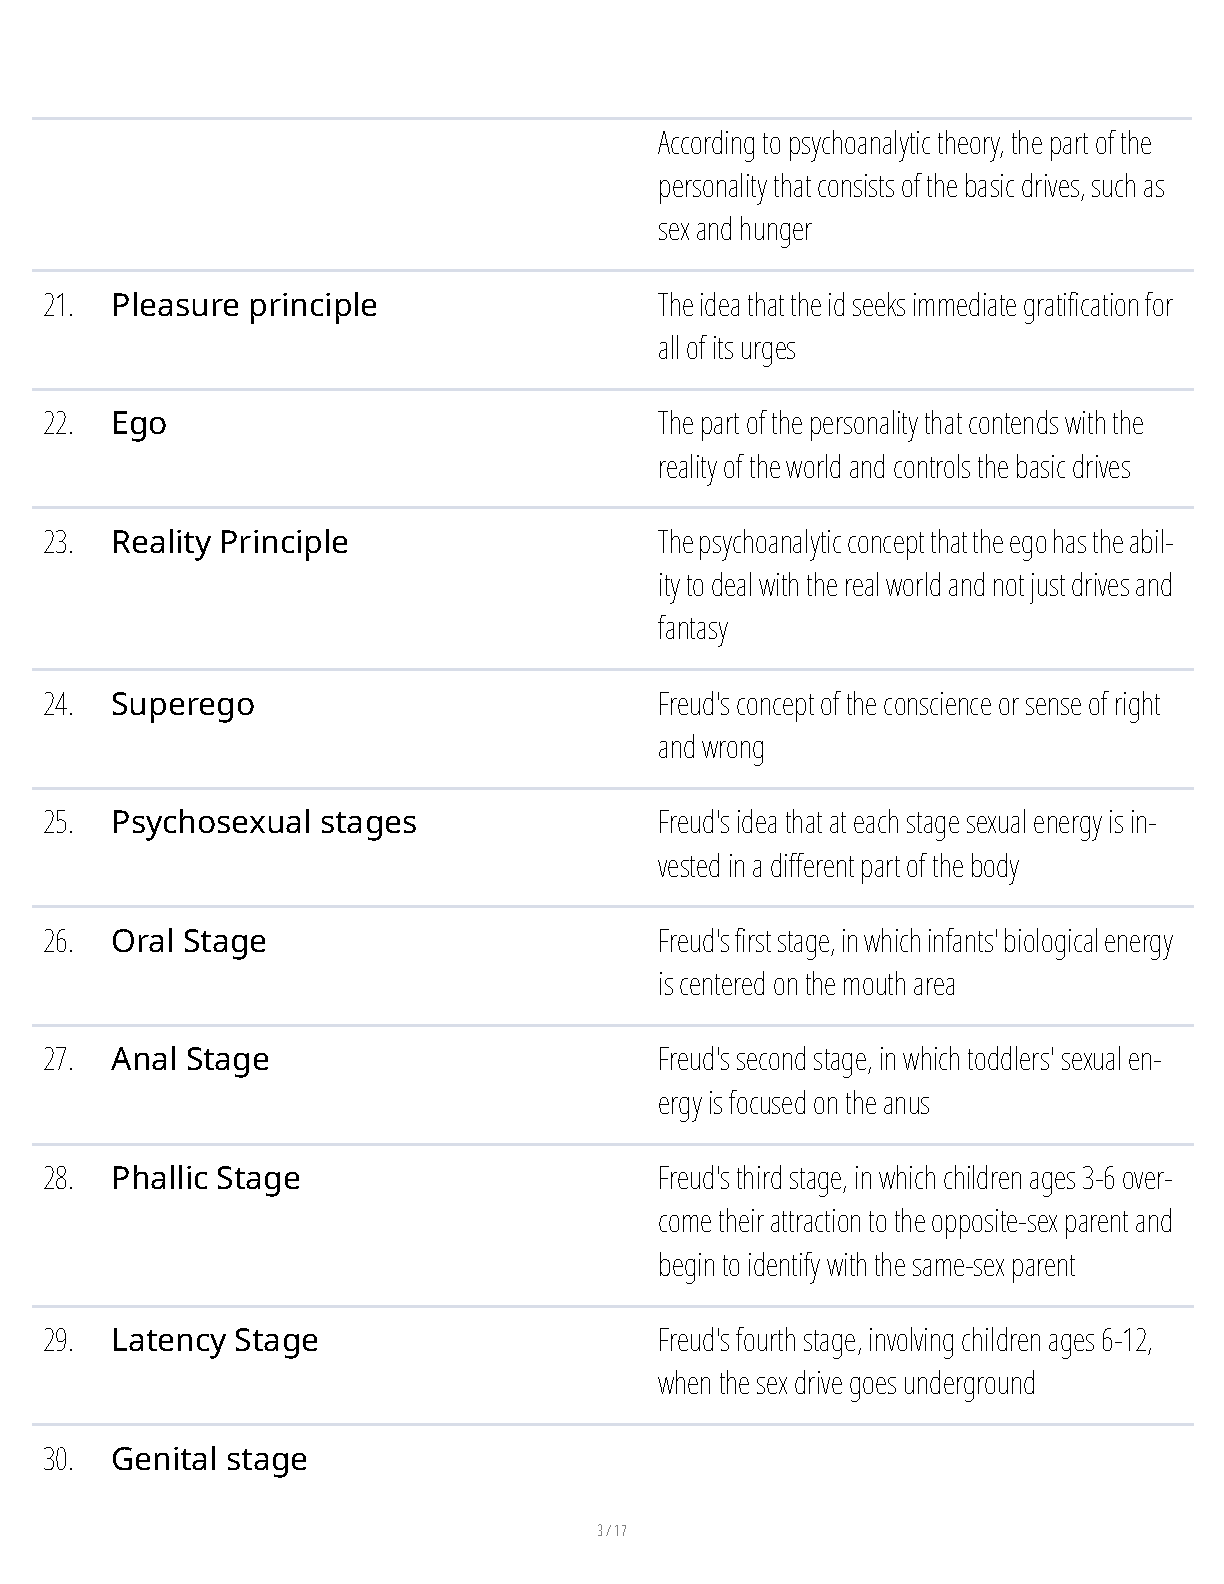The width and height of the screenshot is (1224, 1584).
Task: Click the row number 30
Action: (x=58, y=1460)
